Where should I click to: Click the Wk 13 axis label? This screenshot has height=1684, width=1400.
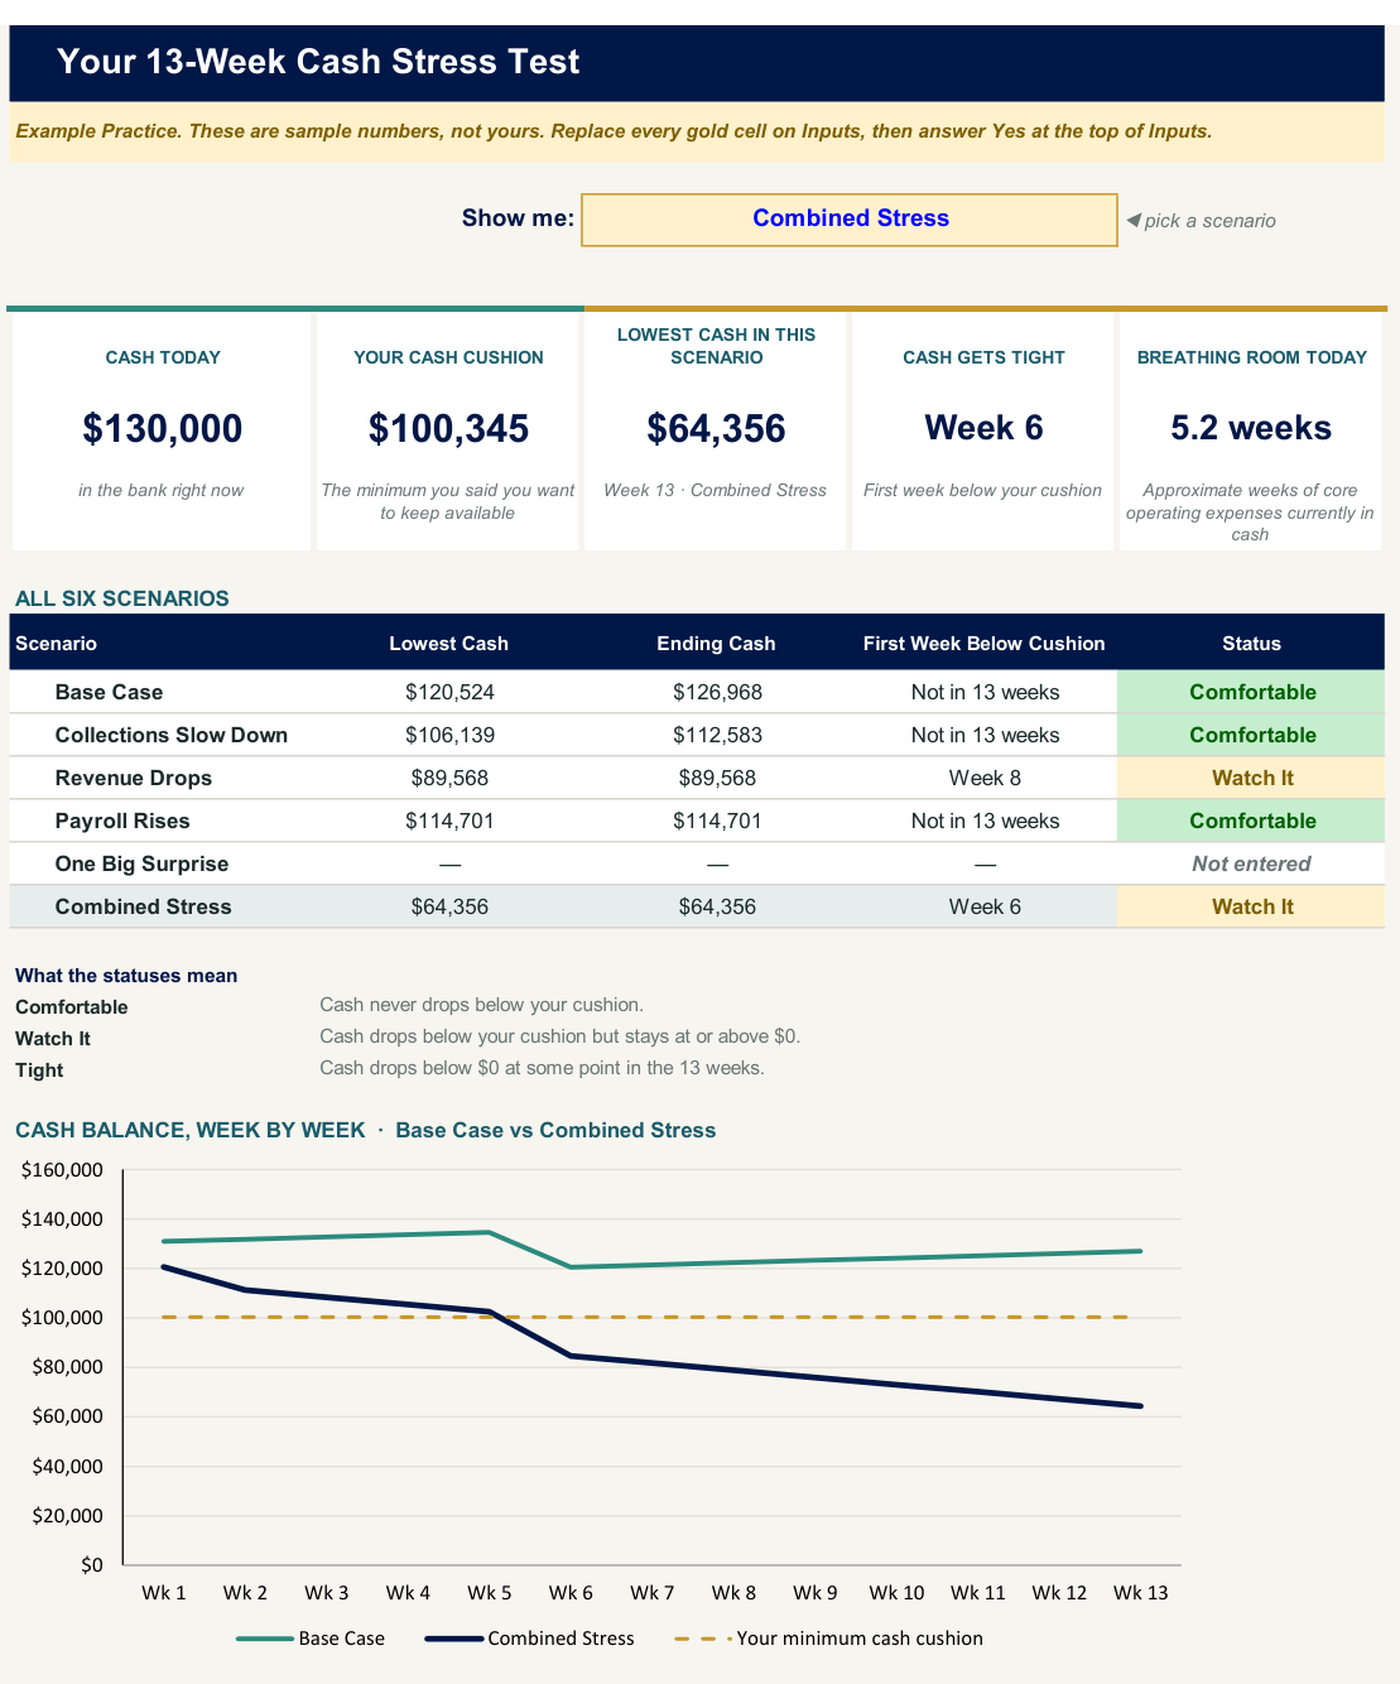pyautogui.click(x=1141, y=1592)
